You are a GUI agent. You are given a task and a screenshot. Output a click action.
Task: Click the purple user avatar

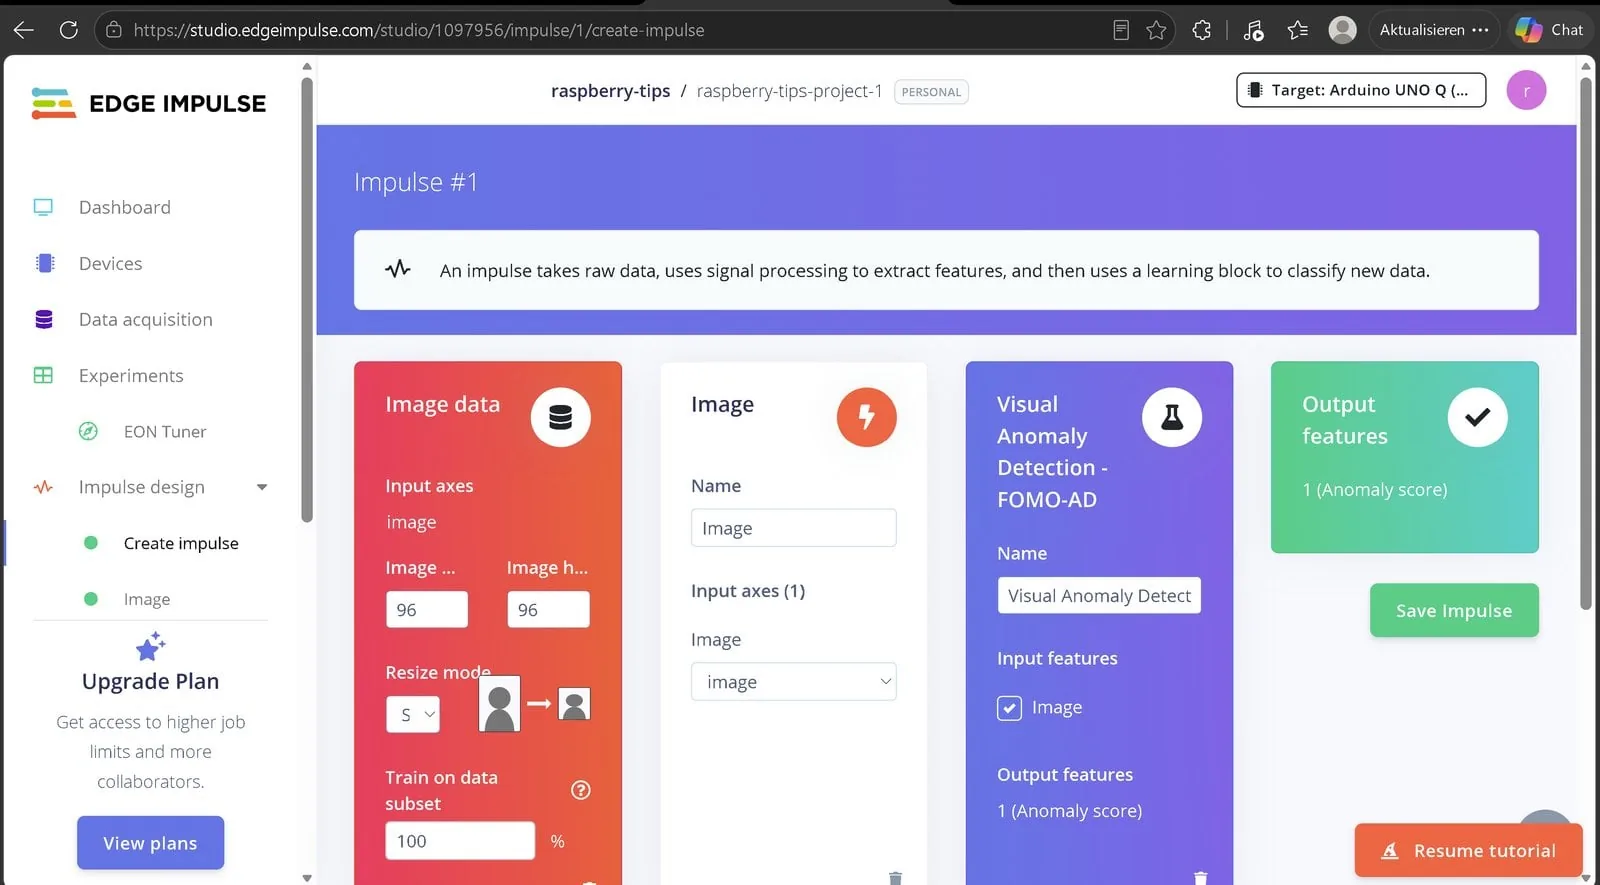(1526, 90)
